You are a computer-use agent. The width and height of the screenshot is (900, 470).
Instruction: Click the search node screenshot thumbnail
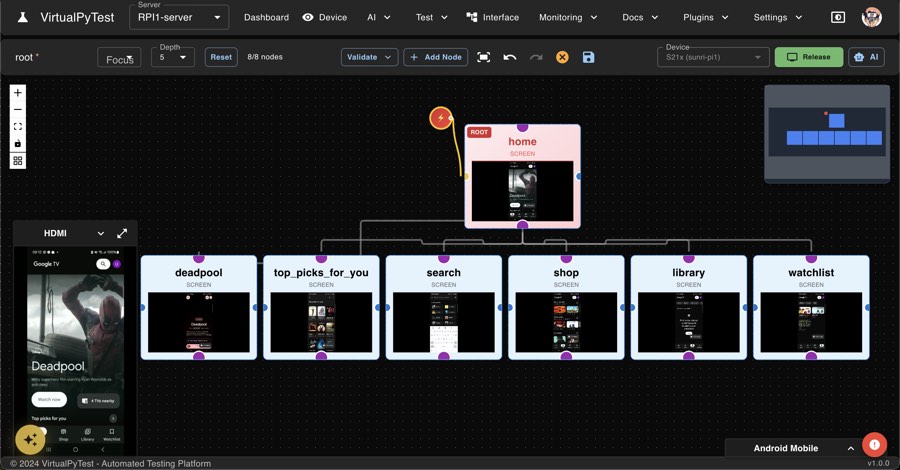click(444, 323)
